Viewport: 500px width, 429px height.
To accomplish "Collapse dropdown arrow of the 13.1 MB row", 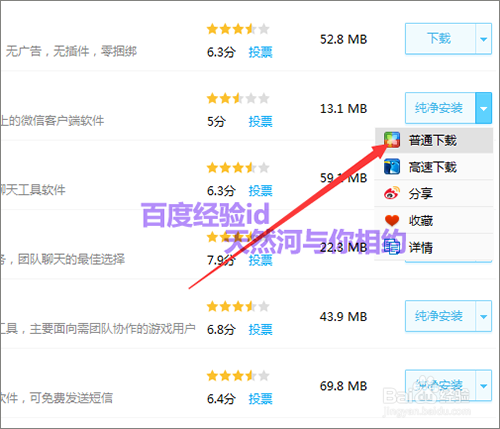I will pyautogui.click(x=483, y=108).
